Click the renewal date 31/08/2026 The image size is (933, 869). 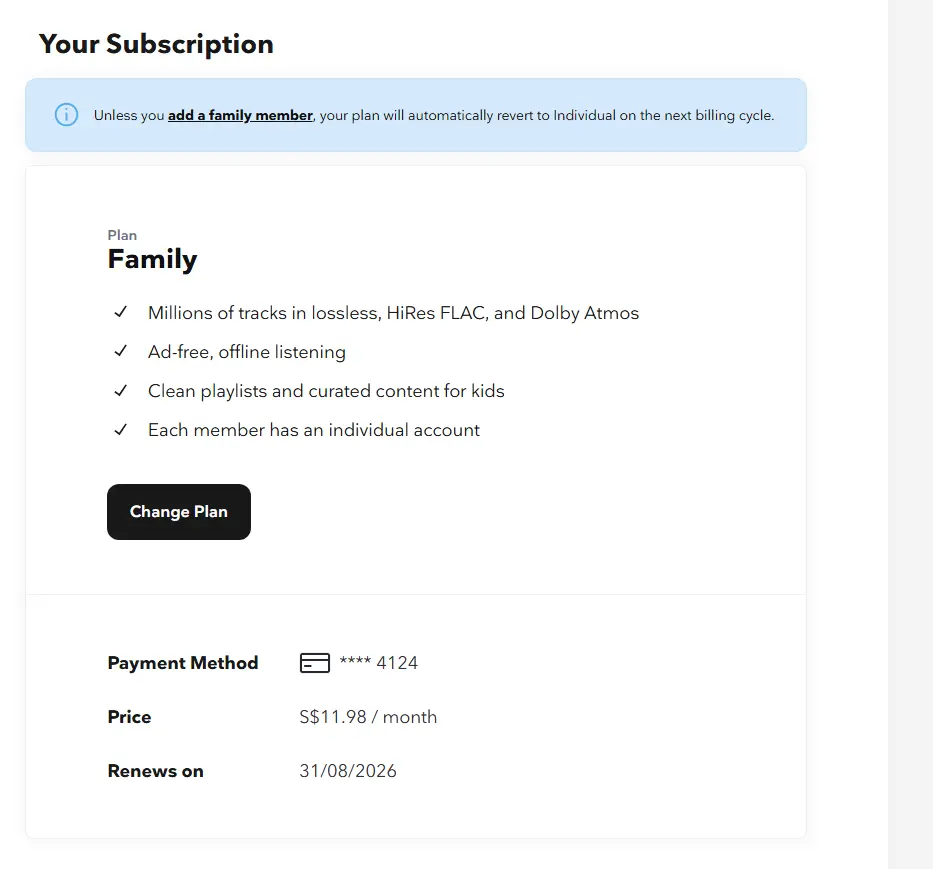coord(348,771)
